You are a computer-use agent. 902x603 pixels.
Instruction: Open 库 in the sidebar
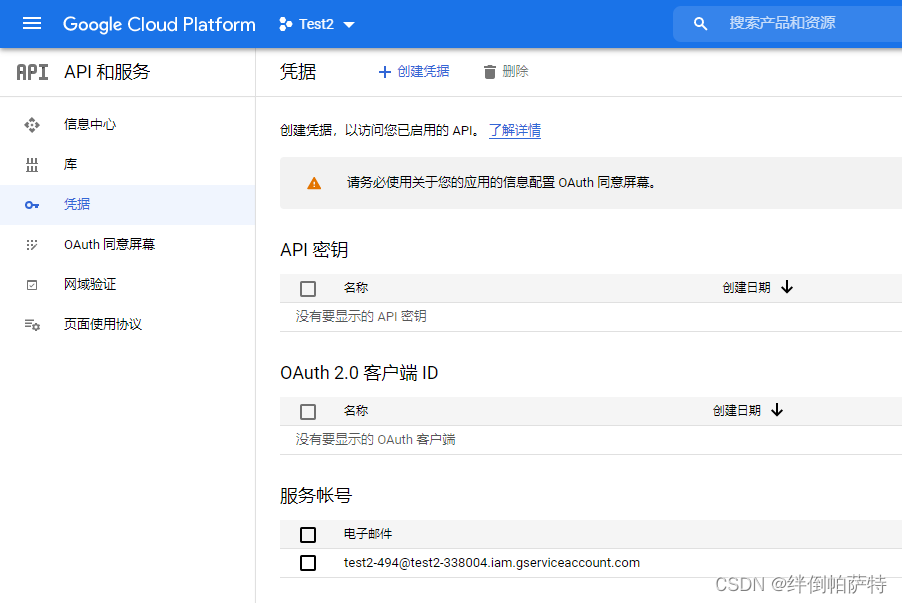click(127, 165)
